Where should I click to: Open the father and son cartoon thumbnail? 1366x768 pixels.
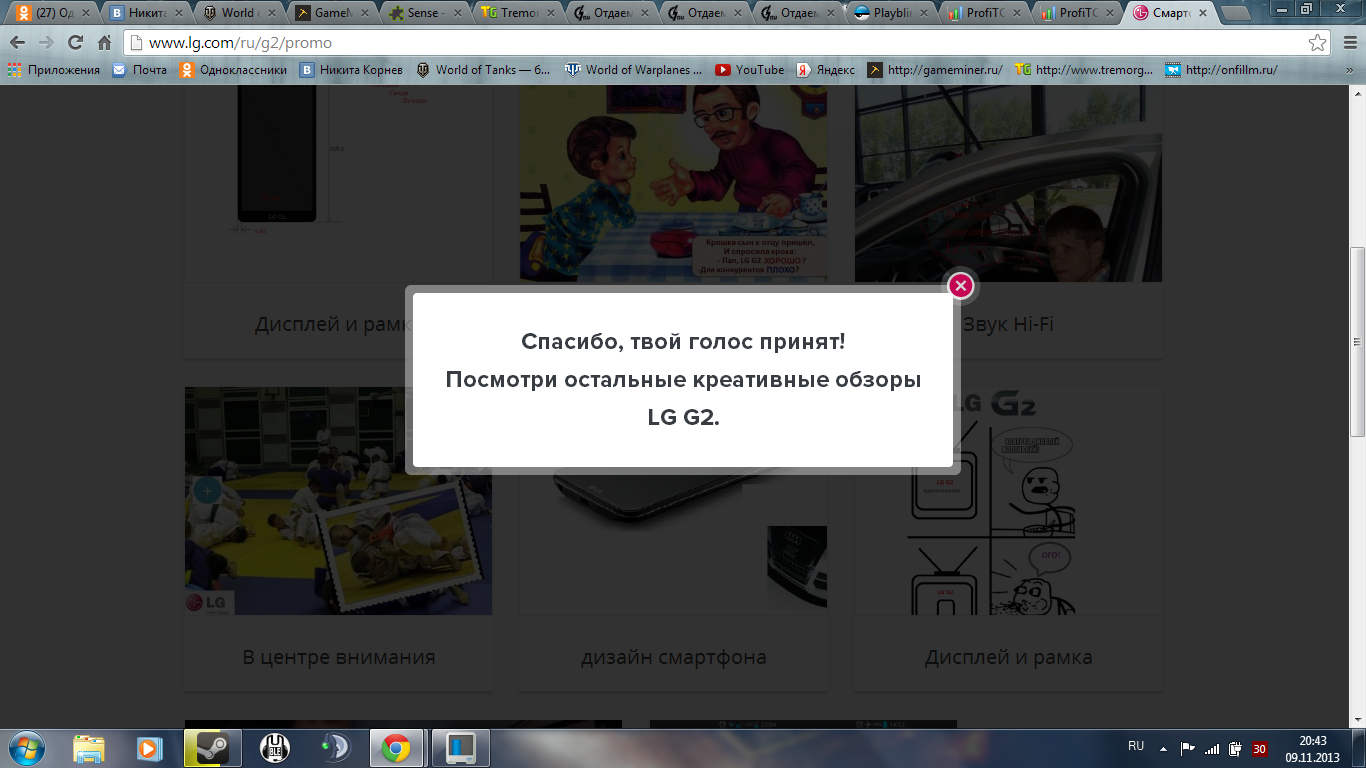tap(673, 183)
